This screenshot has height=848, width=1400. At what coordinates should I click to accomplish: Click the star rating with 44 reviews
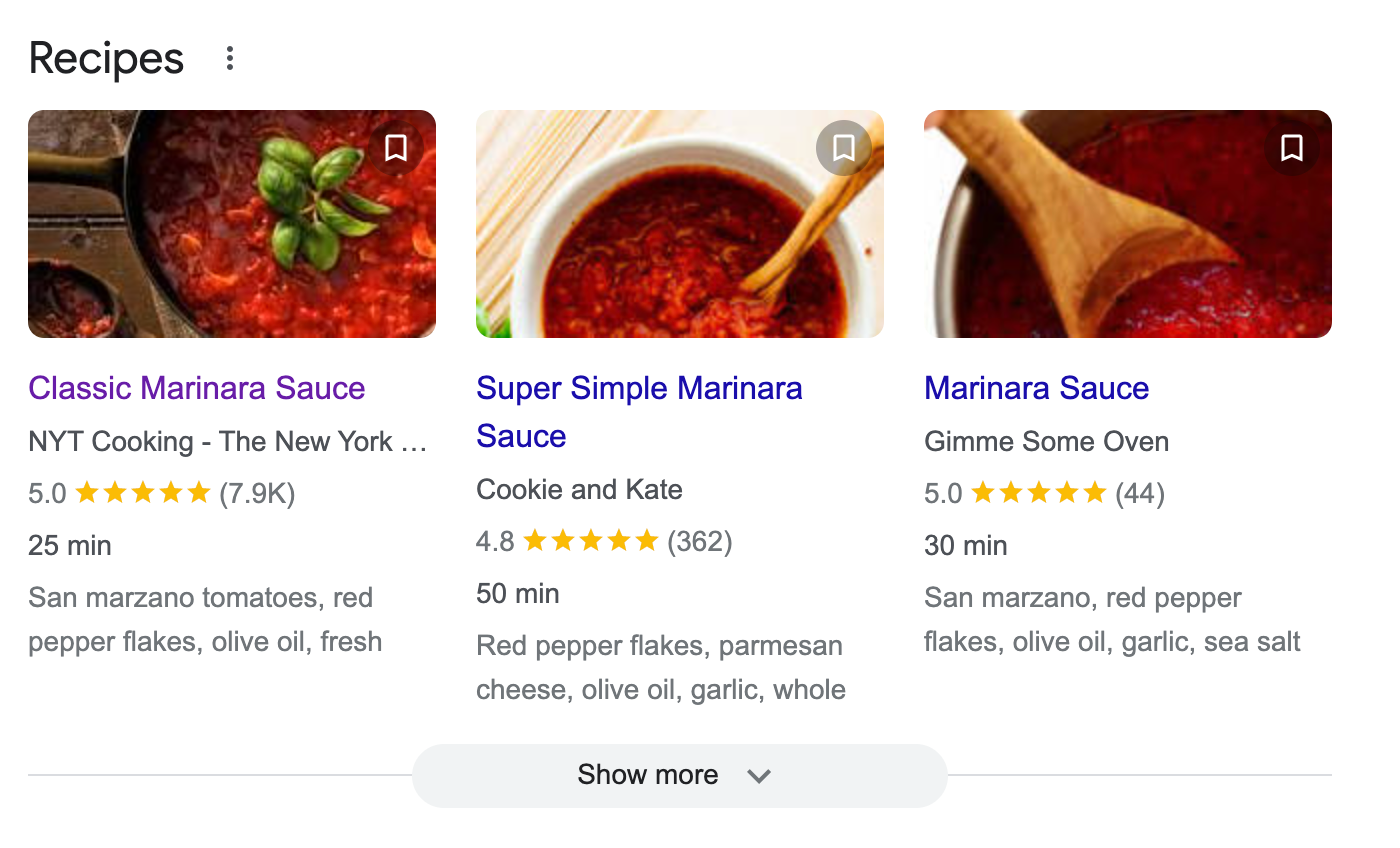coord(1044,494)
